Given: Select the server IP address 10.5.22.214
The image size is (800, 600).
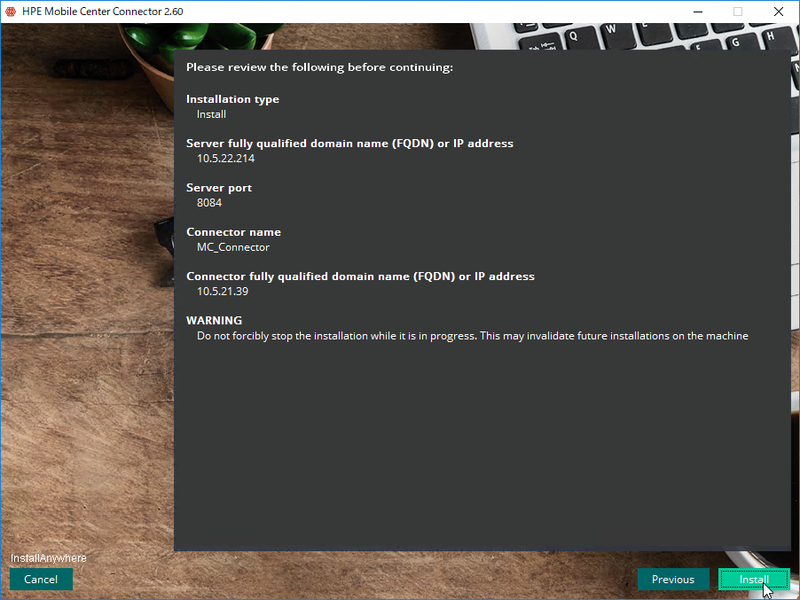Looking at the screenshot, I should (226, 158).
